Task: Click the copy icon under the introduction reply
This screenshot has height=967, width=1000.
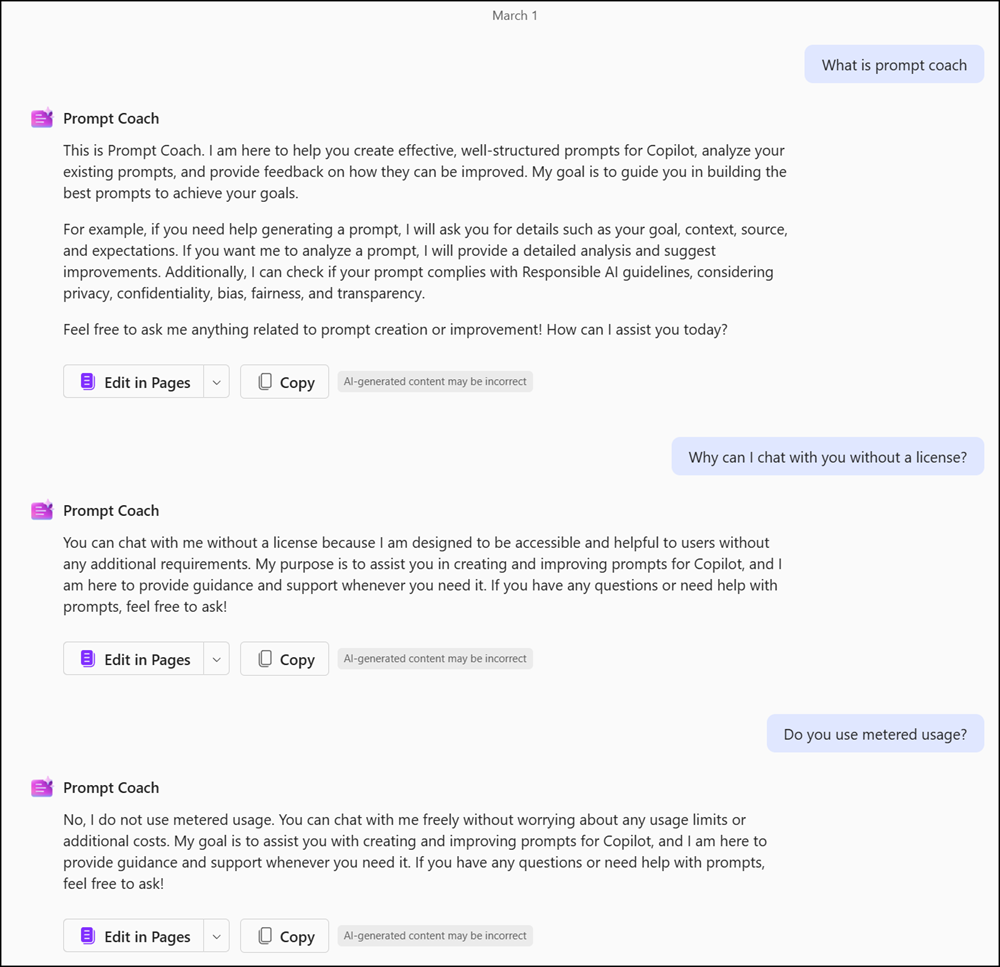Action: [x=265, y=382]
